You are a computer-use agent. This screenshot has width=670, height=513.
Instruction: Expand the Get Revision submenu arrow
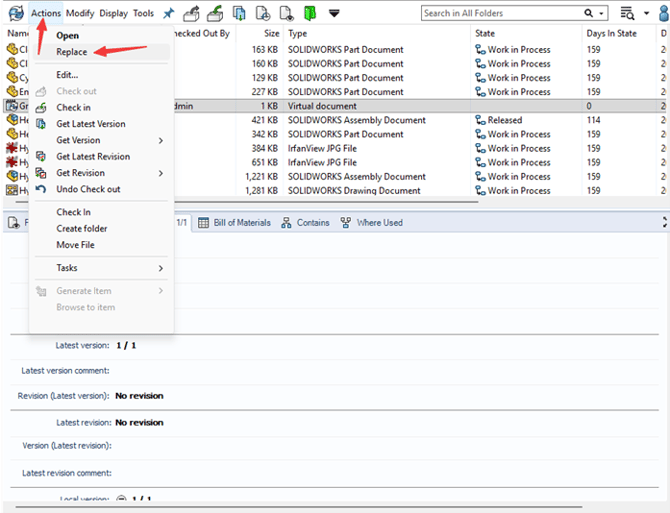[161, 173]
